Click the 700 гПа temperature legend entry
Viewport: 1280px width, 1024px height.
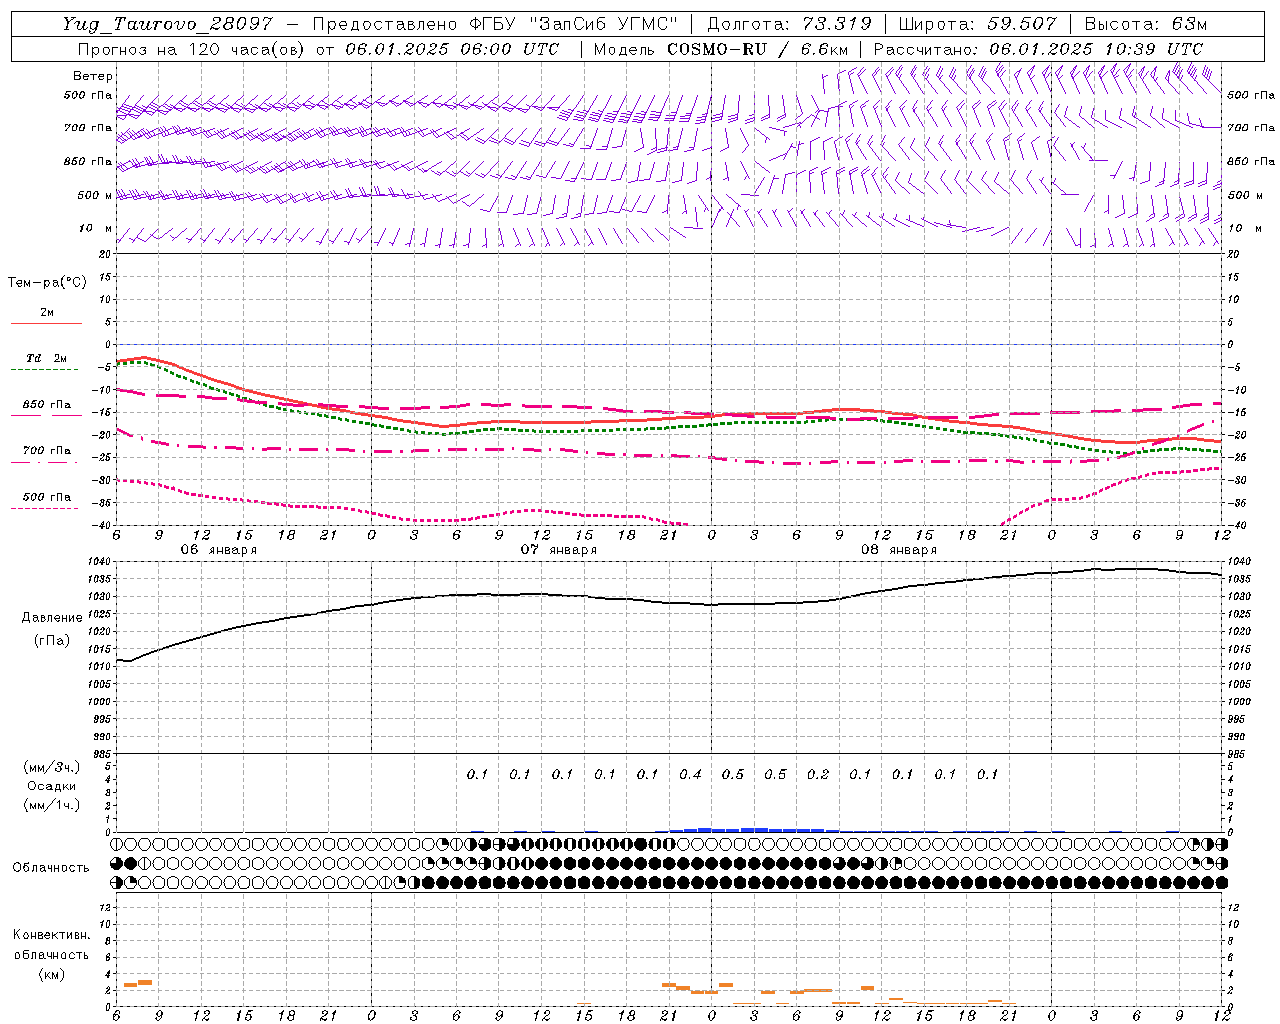46,450
